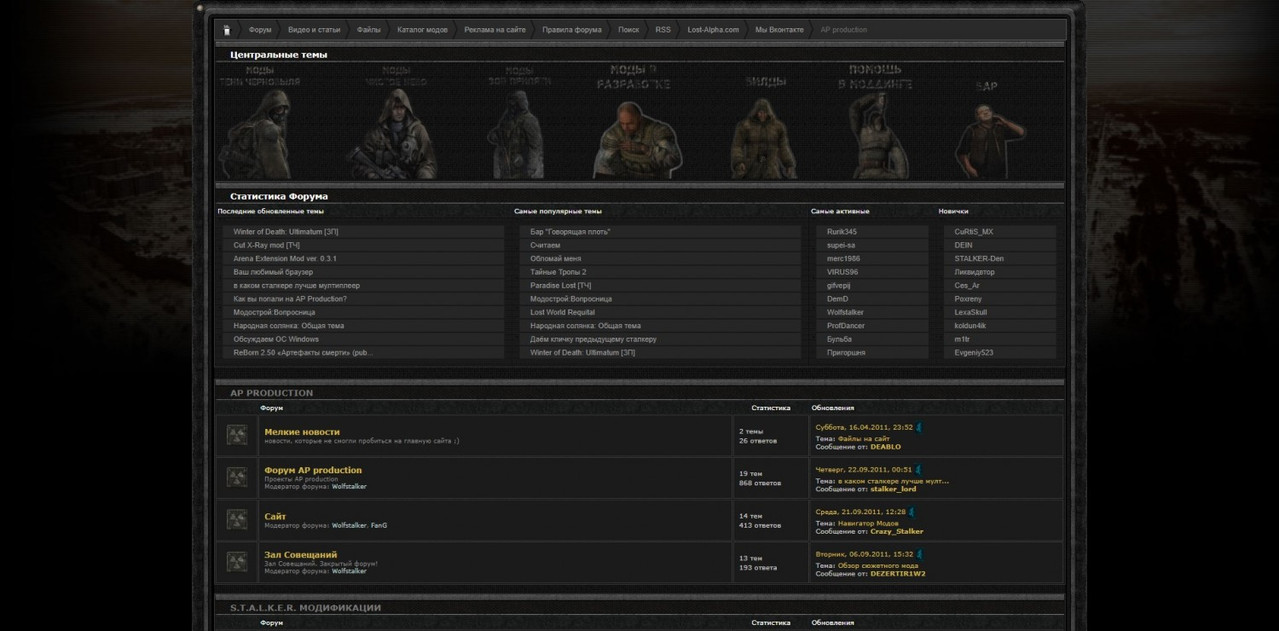This screenshot has width=1279, height=631.
Task: Open the Билды stalker image
Action: pyautogui.click(x=763, y=126)
